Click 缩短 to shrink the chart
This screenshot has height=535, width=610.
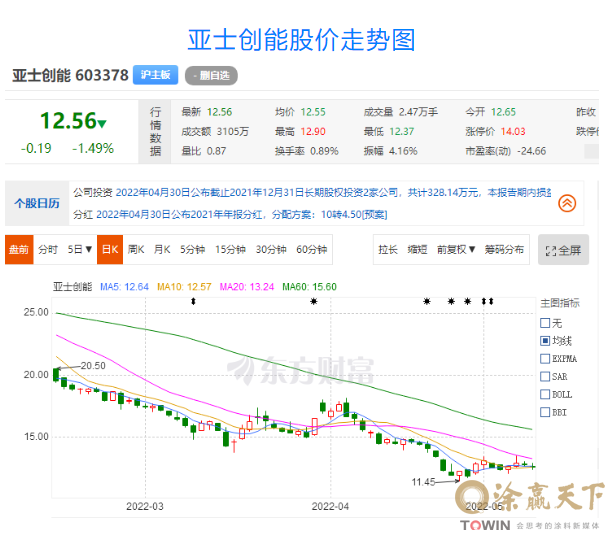click(417, 249)
